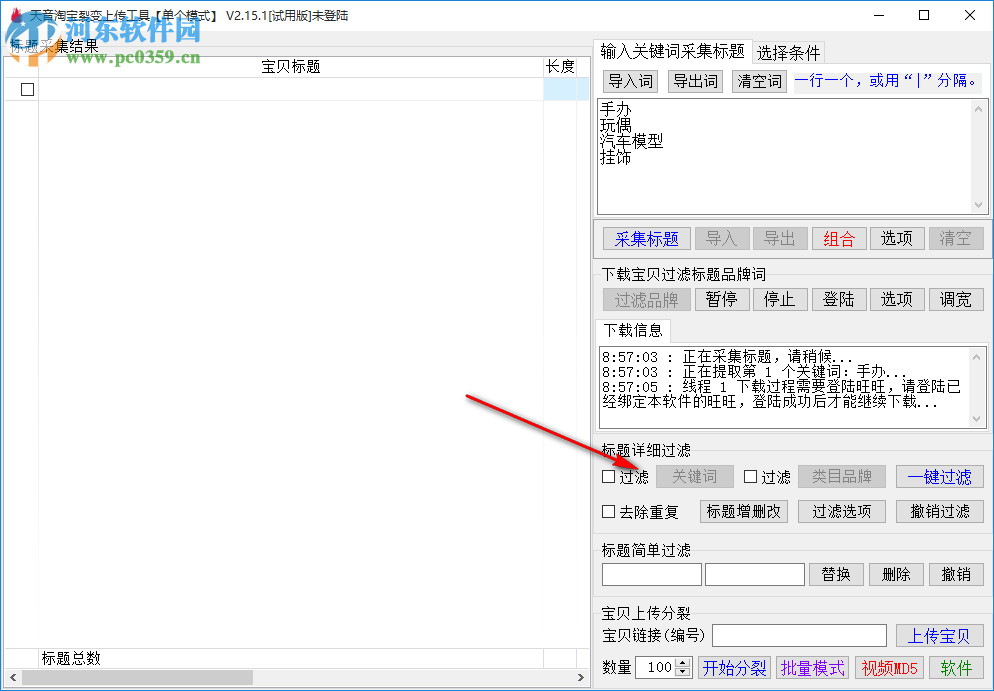
Task: Switch to the 选择条件 tab
Action: (x=789, y=52)
